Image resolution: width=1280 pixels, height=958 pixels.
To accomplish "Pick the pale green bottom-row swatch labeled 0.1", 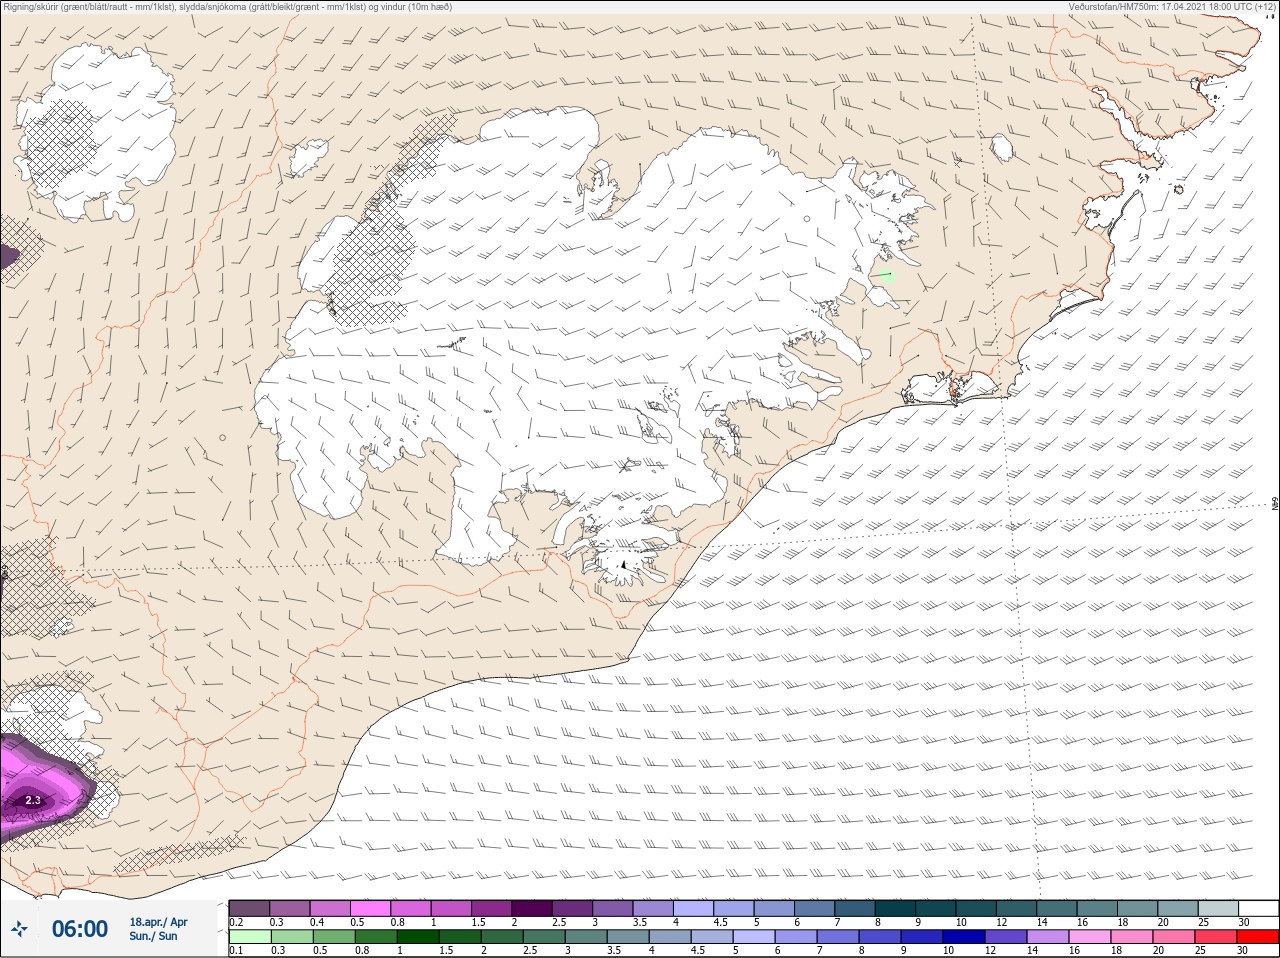I will tap(249, 937).
